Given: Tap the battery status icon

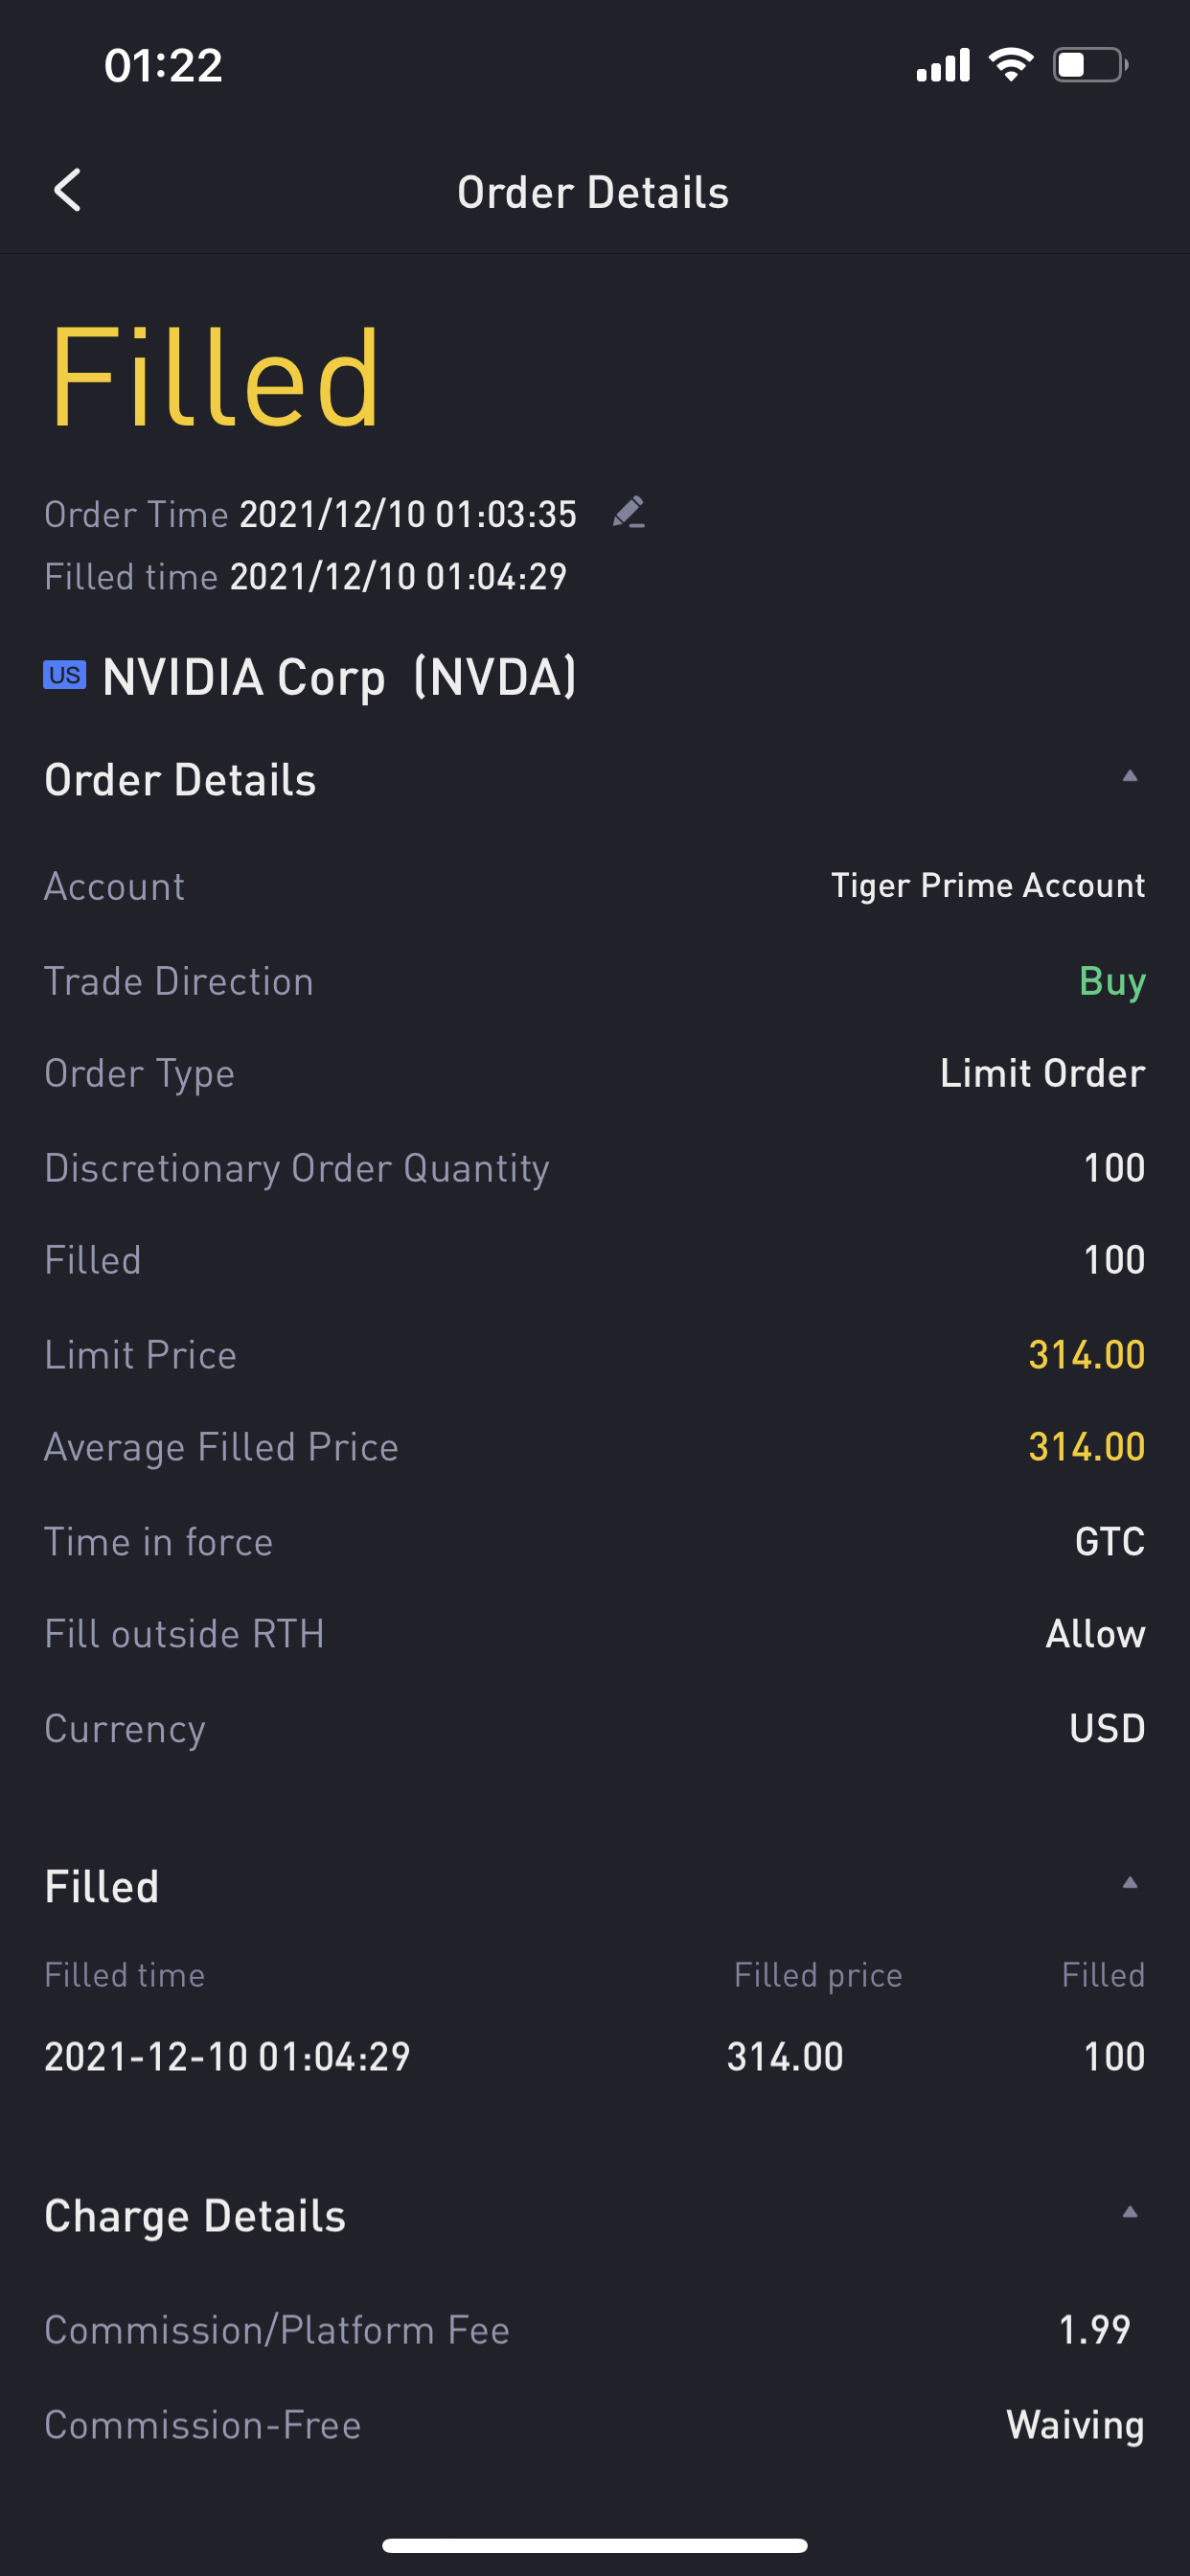Looking at the screenshot, I should coord(1090,65).
